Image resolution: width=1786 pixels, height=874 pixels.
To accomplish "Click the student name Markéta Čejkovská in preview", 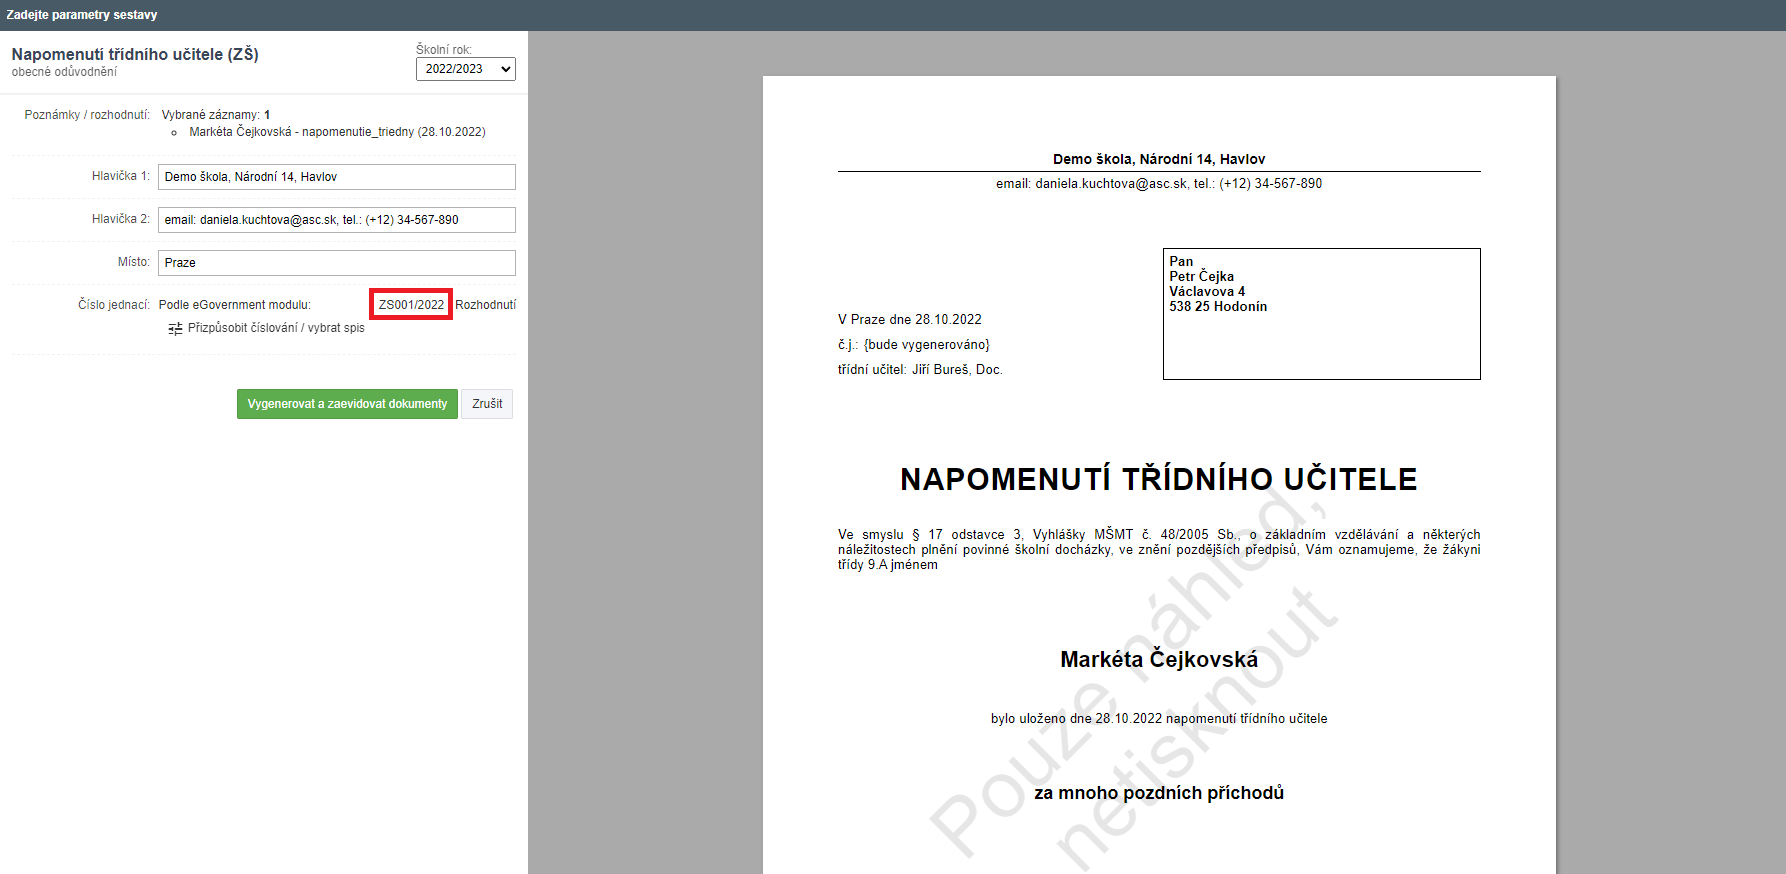I will 1159,659.
